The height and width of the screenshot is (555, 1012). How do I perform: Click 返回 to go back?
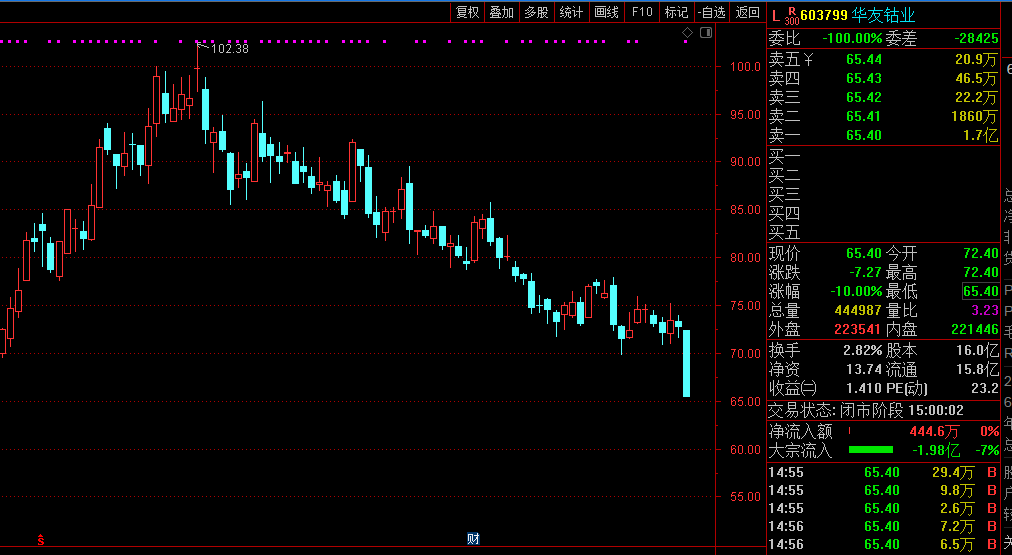(x=747, y=12)
